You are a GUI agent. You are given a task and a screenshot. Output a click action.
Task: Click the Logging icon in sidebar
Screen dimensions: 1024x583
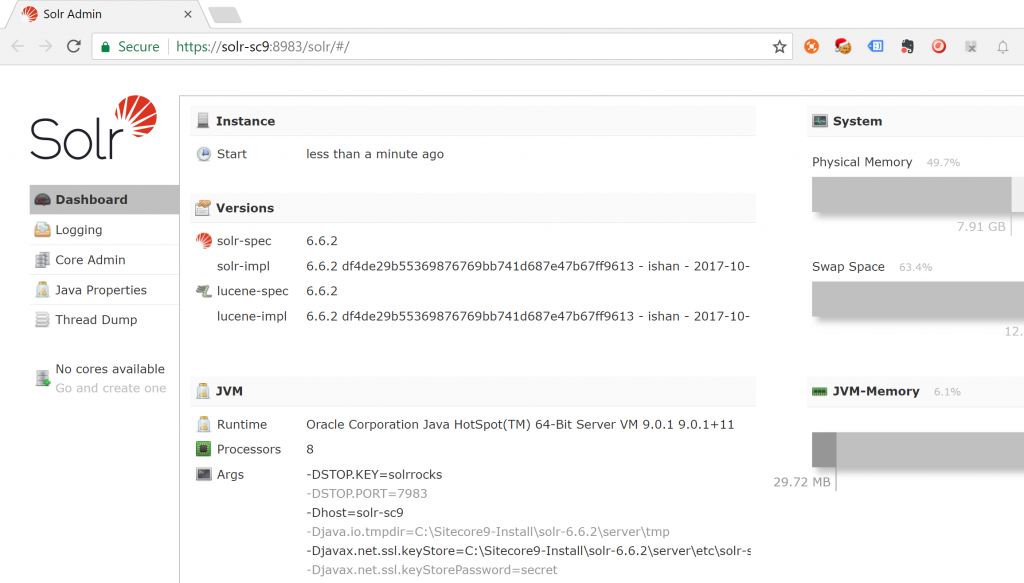coord(42,230)
